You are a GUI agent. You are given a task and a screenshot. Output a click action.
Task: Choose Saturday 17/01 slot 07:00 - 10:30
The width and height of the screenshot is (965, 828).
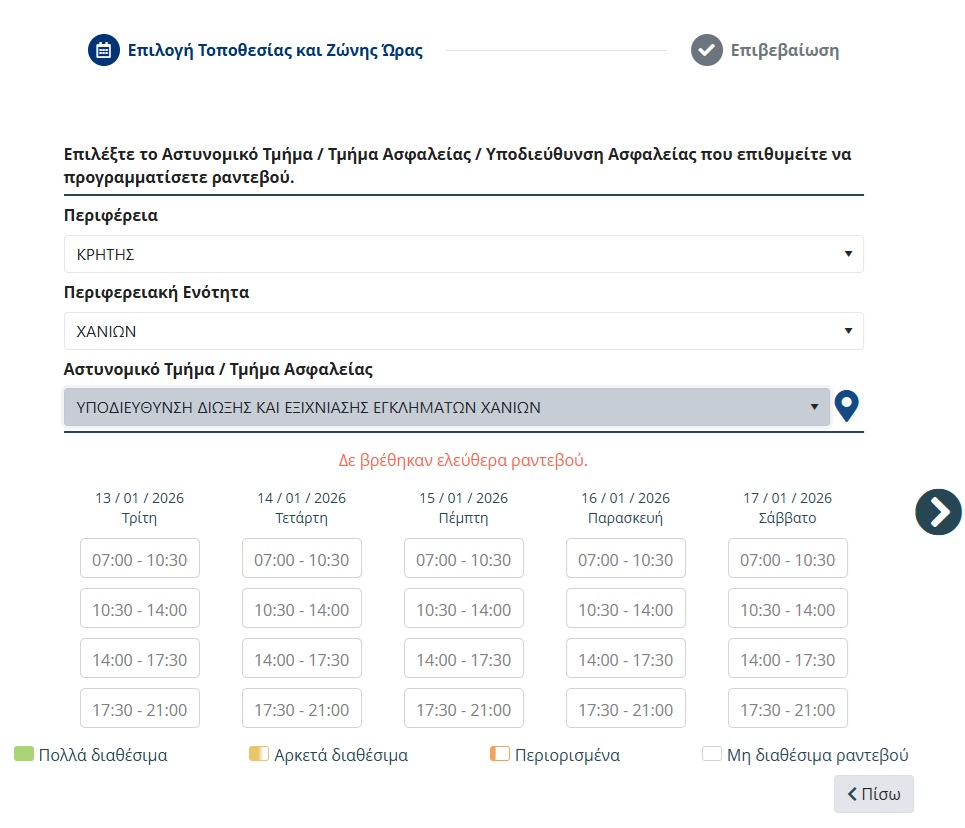pyautogui.click(x=788, y=559)
